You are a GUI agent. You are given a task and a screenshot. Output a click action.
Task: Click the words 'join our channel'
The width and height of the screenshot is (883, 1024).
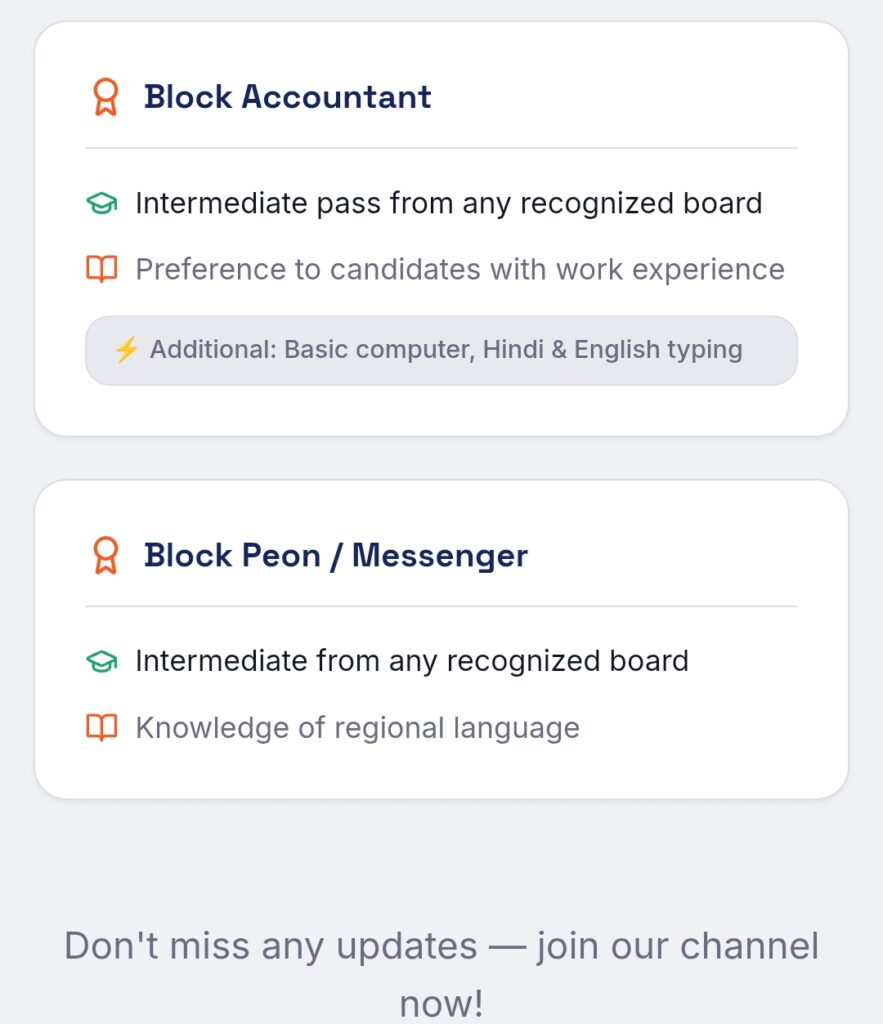tap(678, 946)
